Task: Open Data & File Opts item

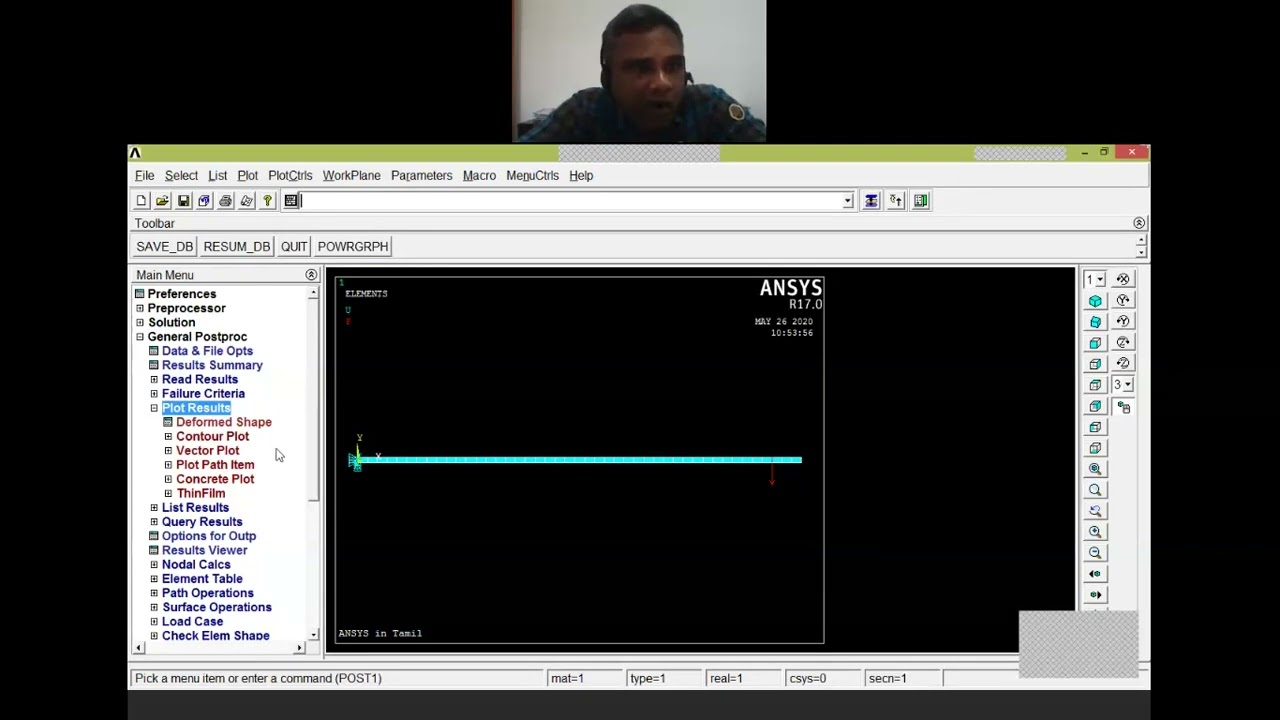Action: (207, 351)
